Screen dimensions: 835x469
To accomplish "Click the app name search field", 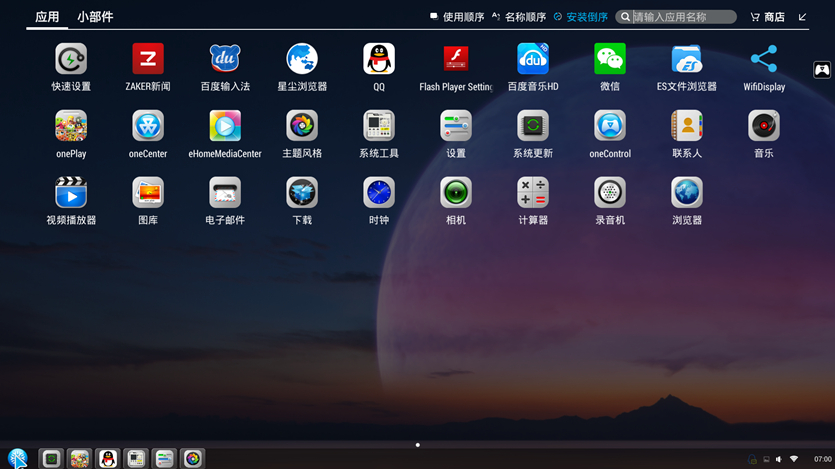I will click(680, 17).
